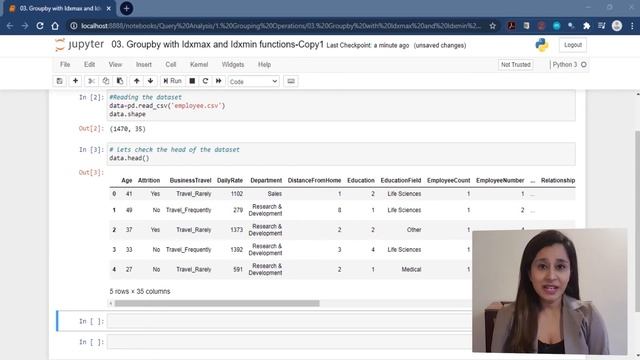This screenshot has width=640, height=360.
Task: Click the Department column header
Action: (x=266, y=180)
